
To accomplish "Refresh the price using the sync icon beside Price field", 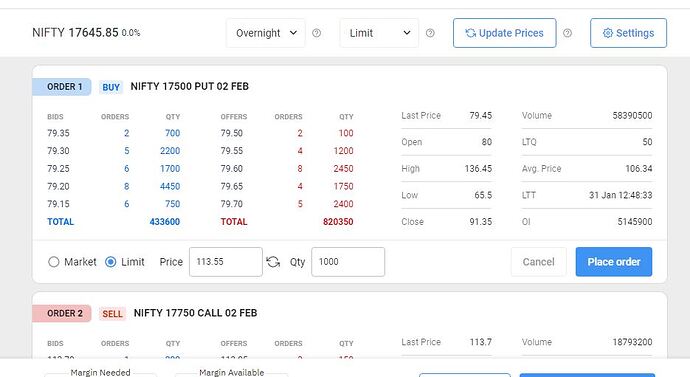I will click(x=273, y=262).
